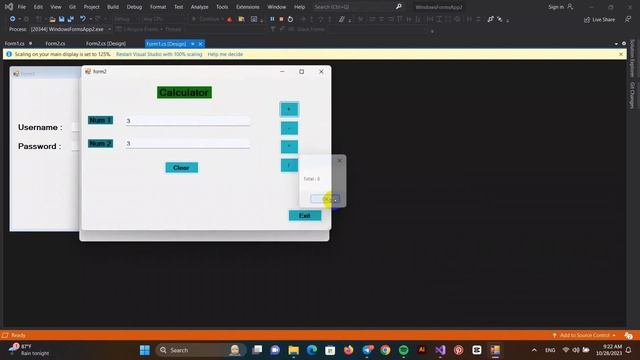Click the Open File folder toolbar icon
Viewport: 640px width, 360px height.
click(52, 19)
